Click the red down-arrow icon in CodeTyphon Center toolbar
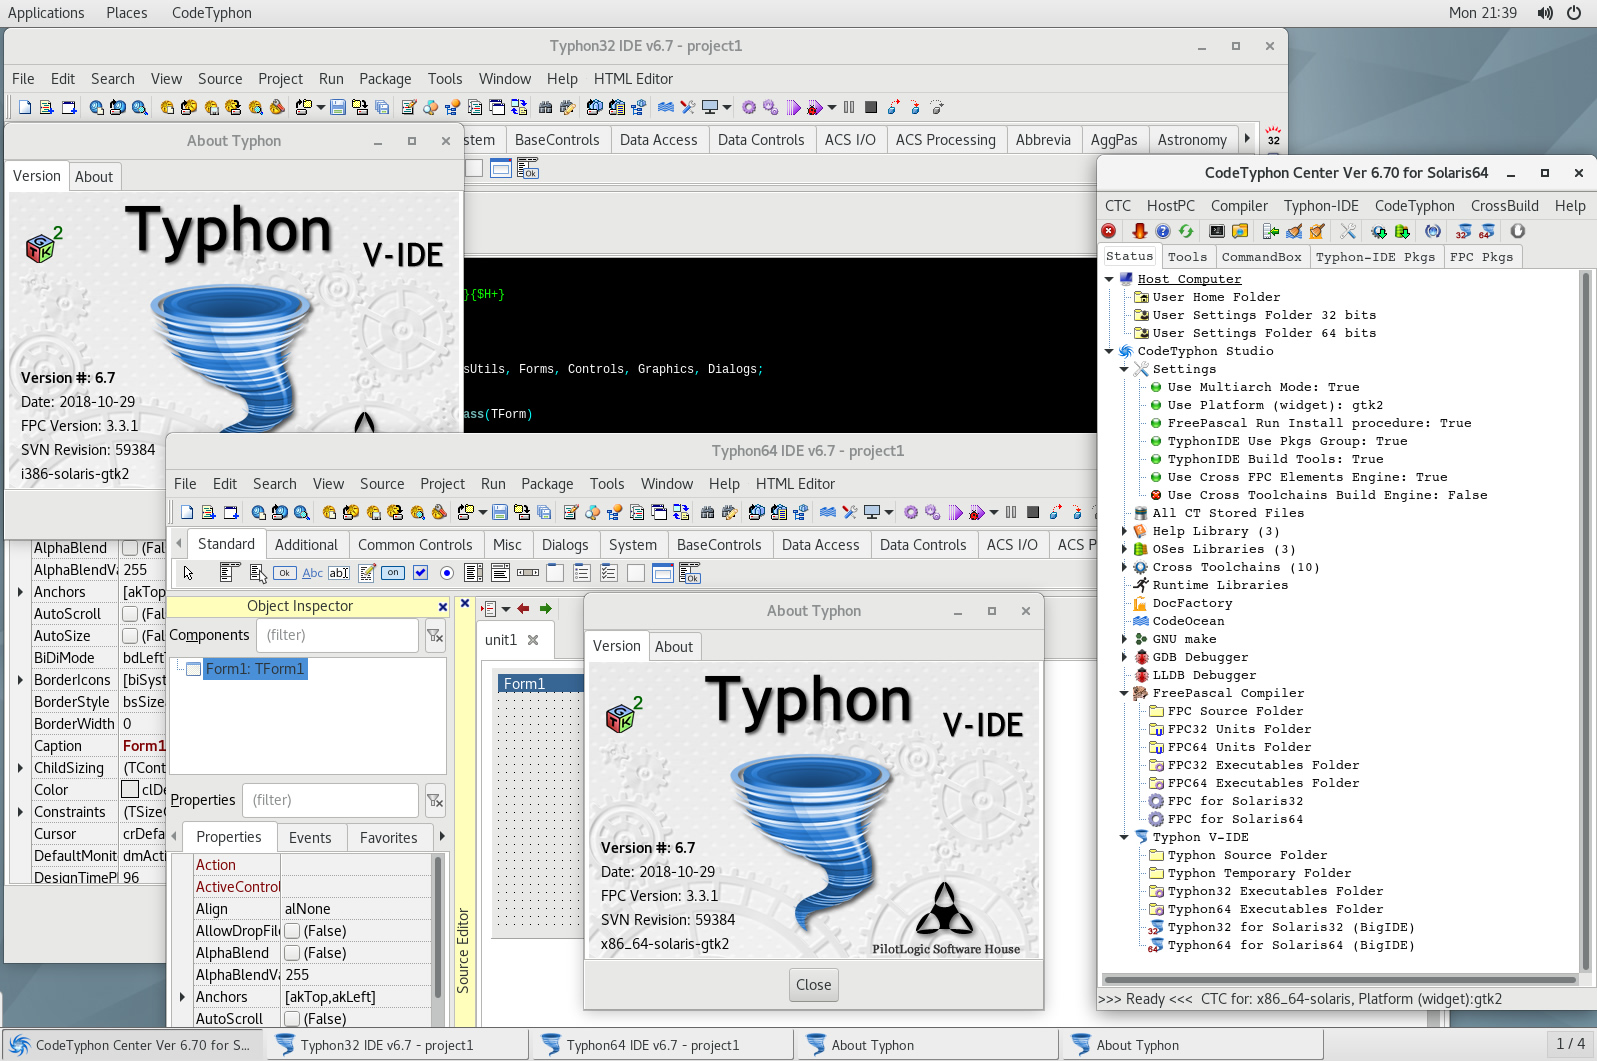The height and width of the screenshot is (1061, 1597). (x=1140, y=231)
